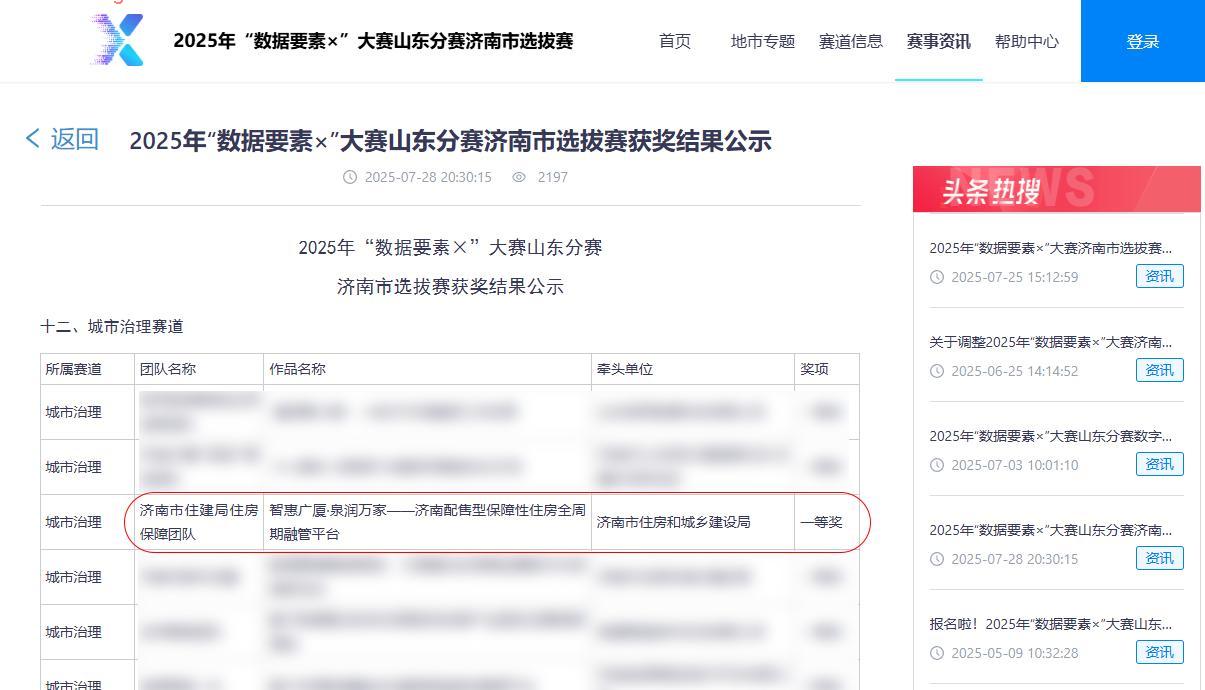The width and height of the screenshot is (1205, 690).
Task: Click the view count 2197
Action: [552, 177]
